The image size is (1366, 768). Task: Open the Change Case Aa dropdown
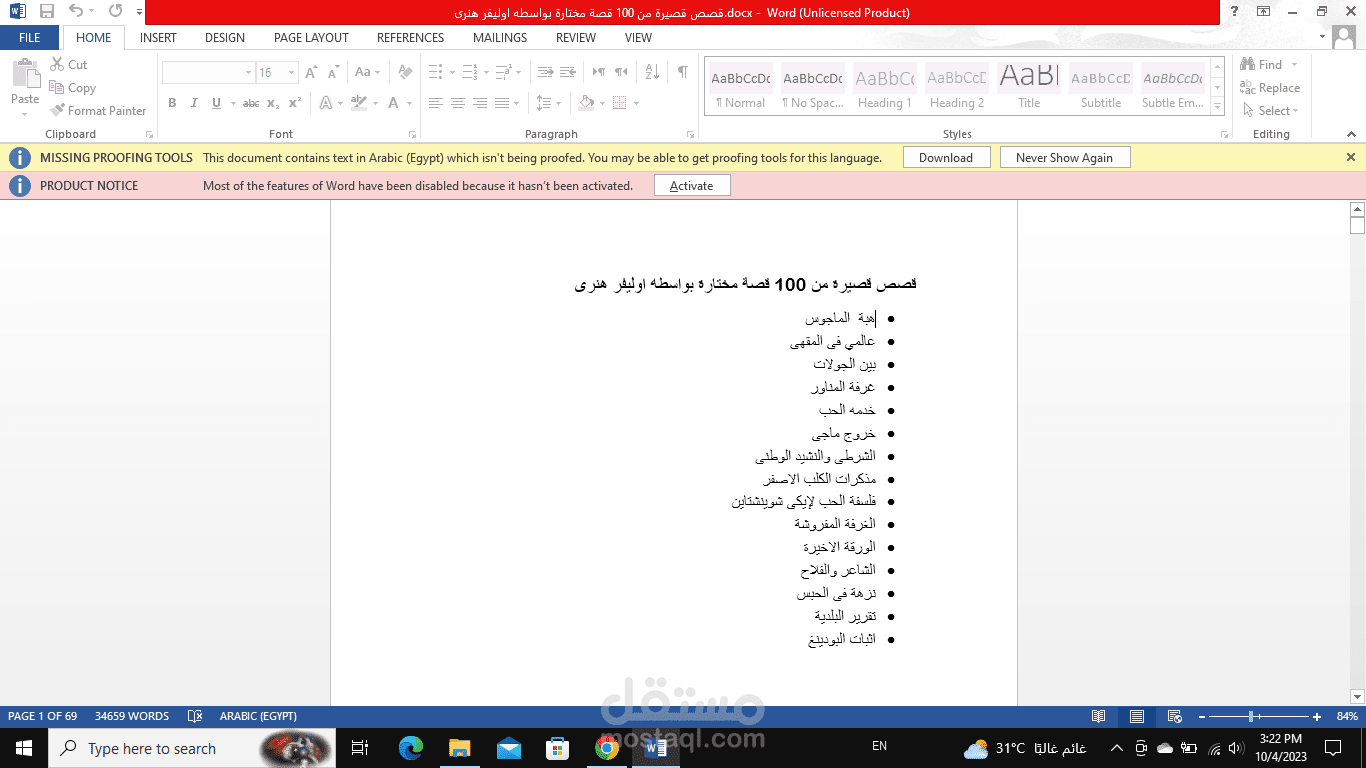(x=367, y=72)
